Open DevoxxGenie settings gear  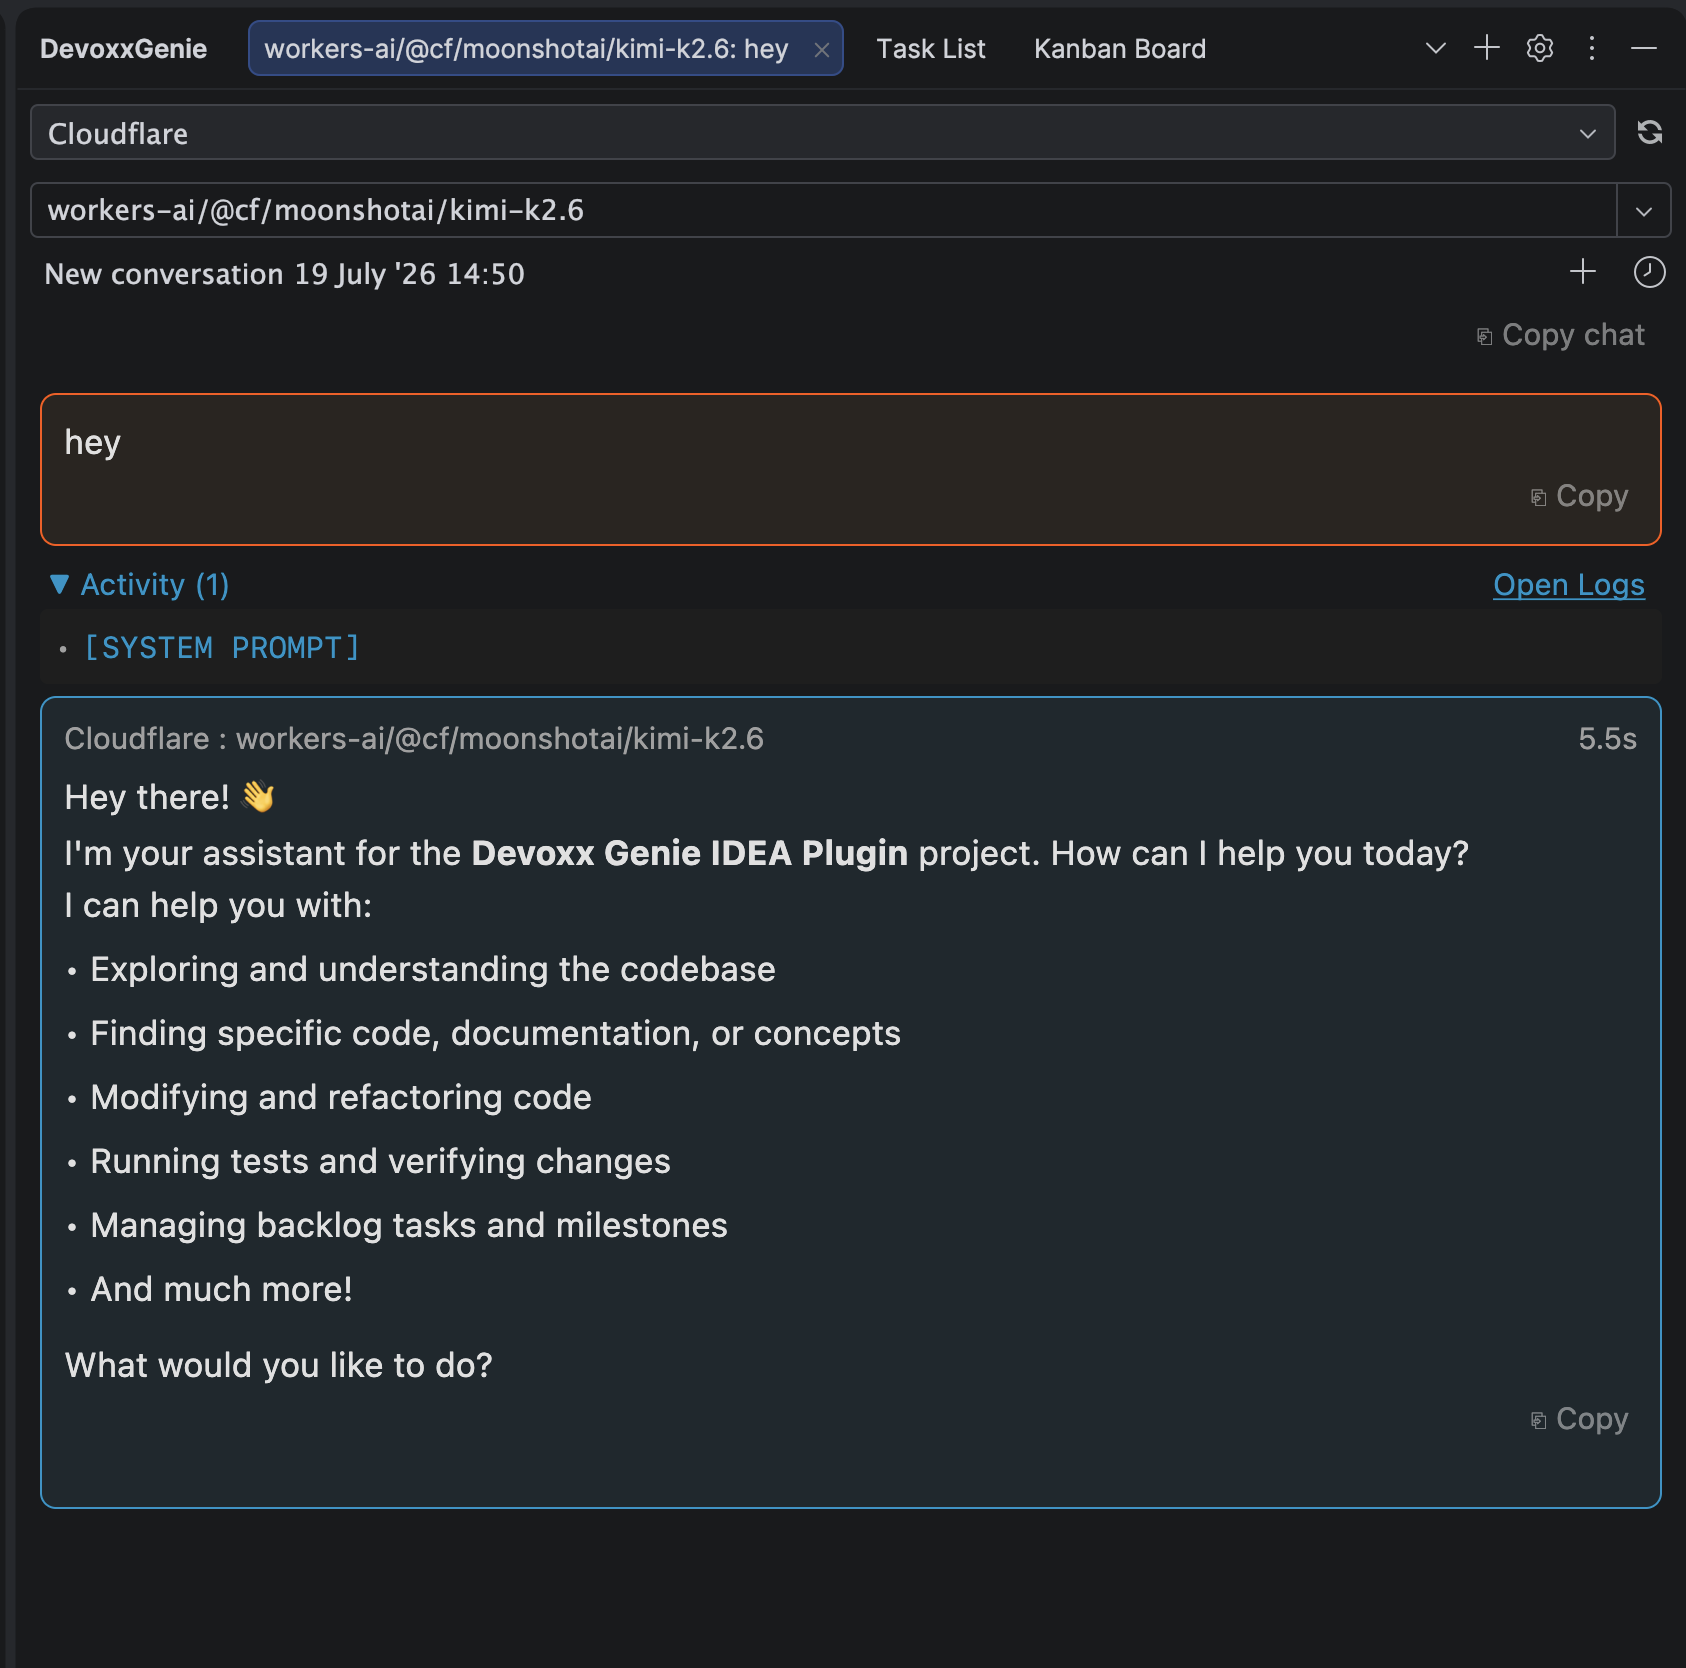pos(1540,48)
